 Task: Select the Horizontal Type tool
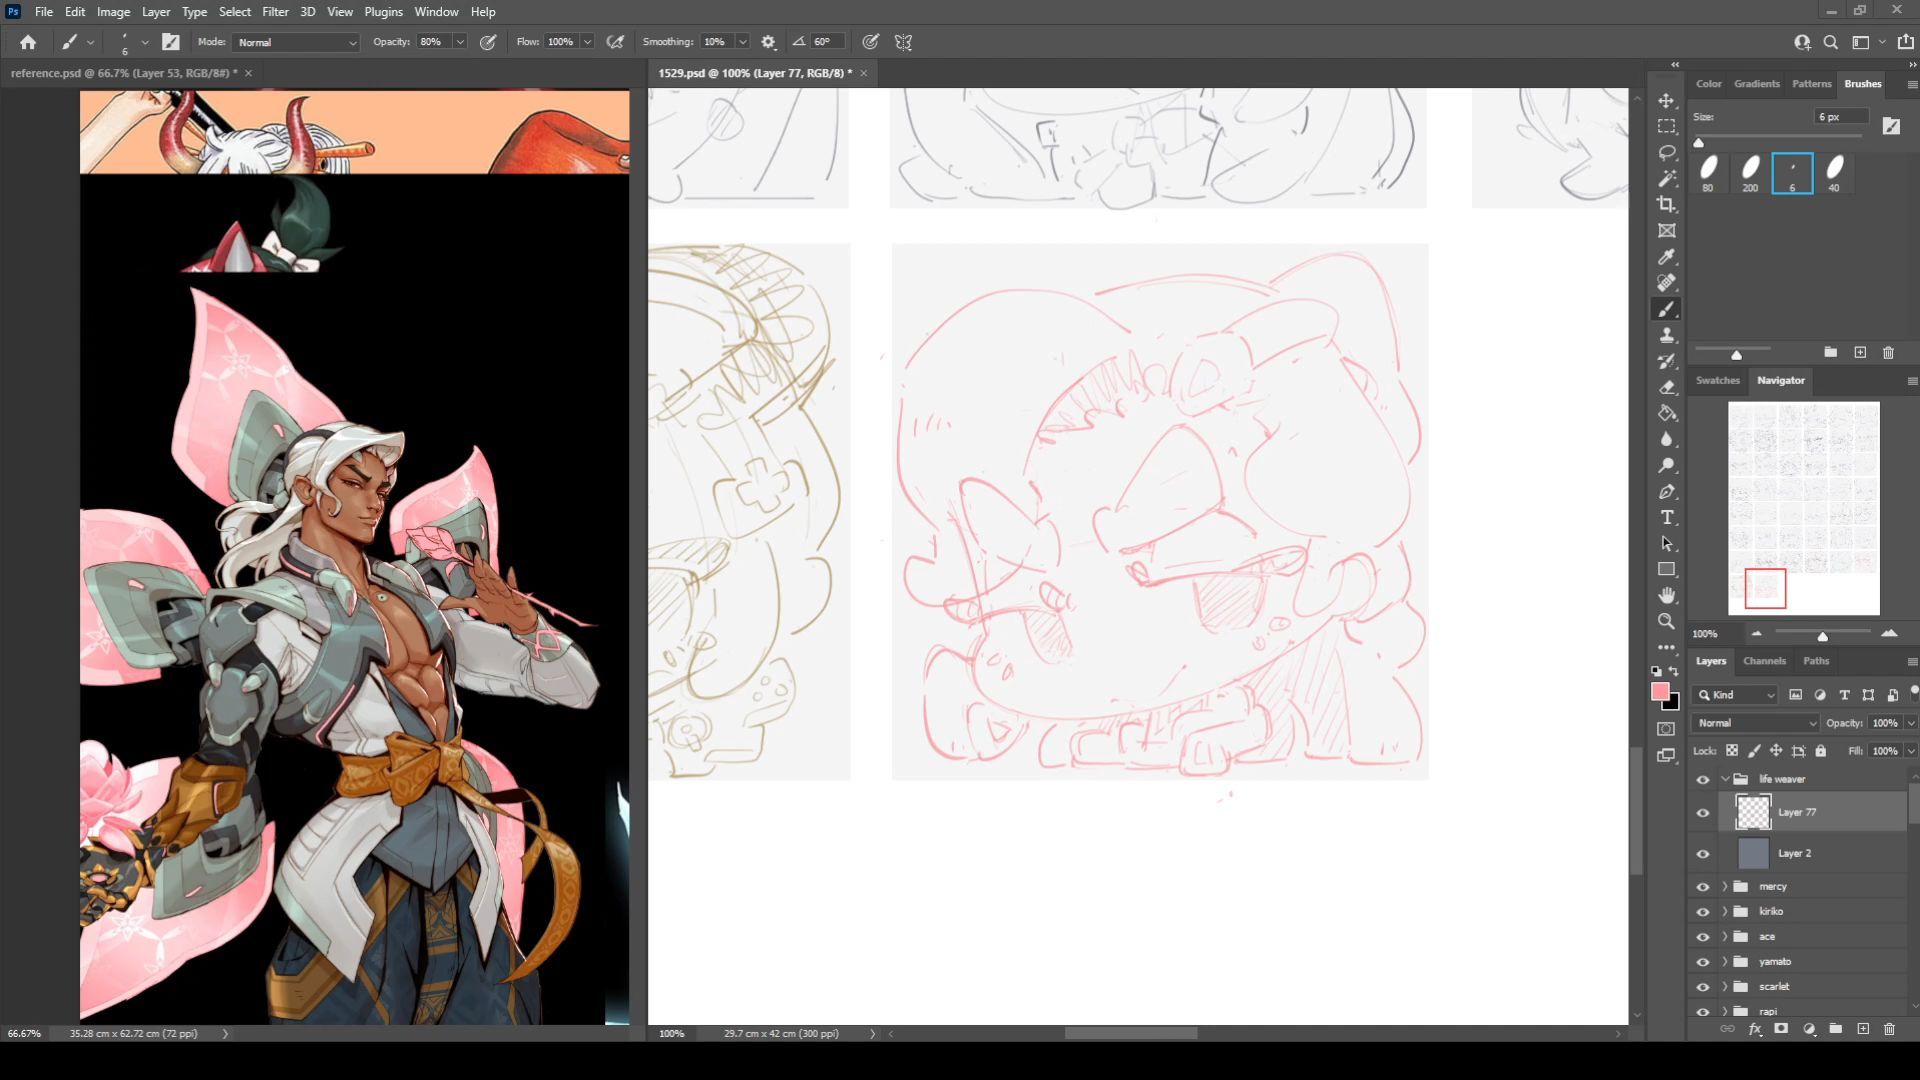click(x=1666, y=517)
